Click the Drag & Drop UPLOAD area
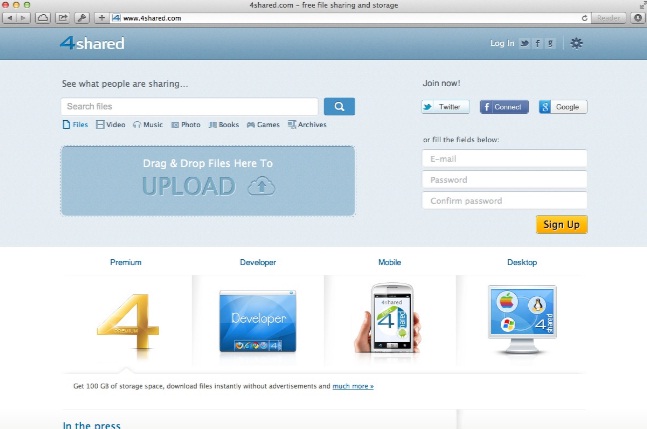This screenshot has width=647, height=429. click(208, 181)
